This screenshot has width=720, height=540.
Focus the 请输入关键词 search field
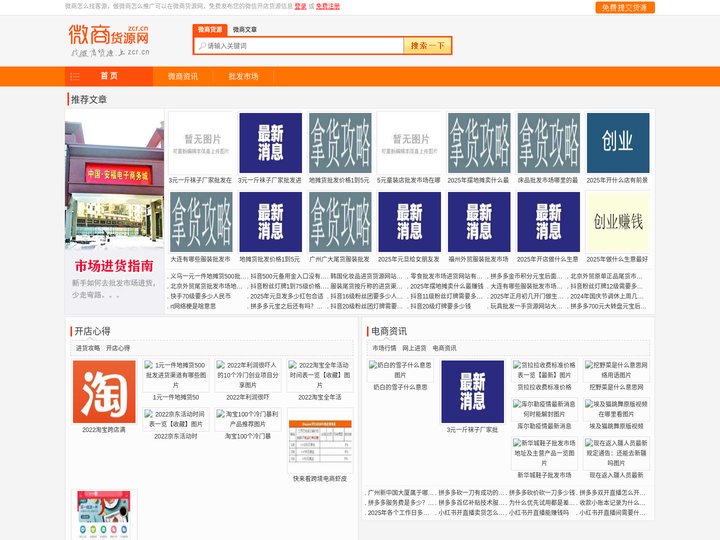[298, 45]
